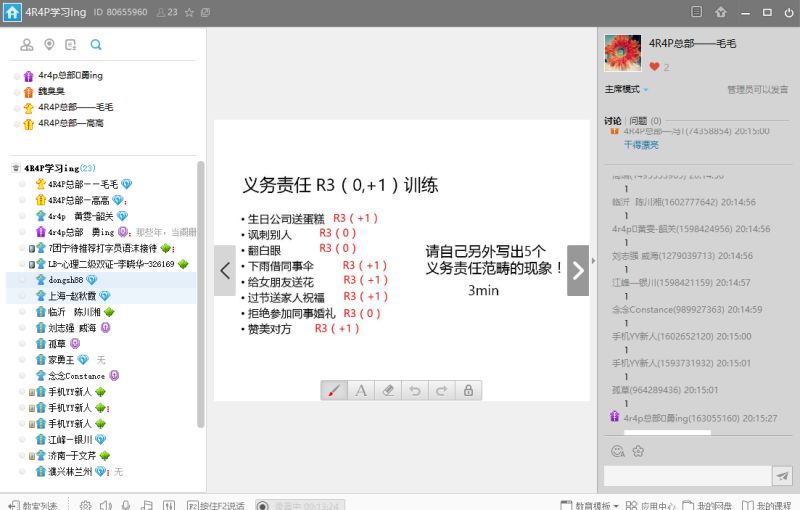Toggle the whiteboard lock icon

468,390
